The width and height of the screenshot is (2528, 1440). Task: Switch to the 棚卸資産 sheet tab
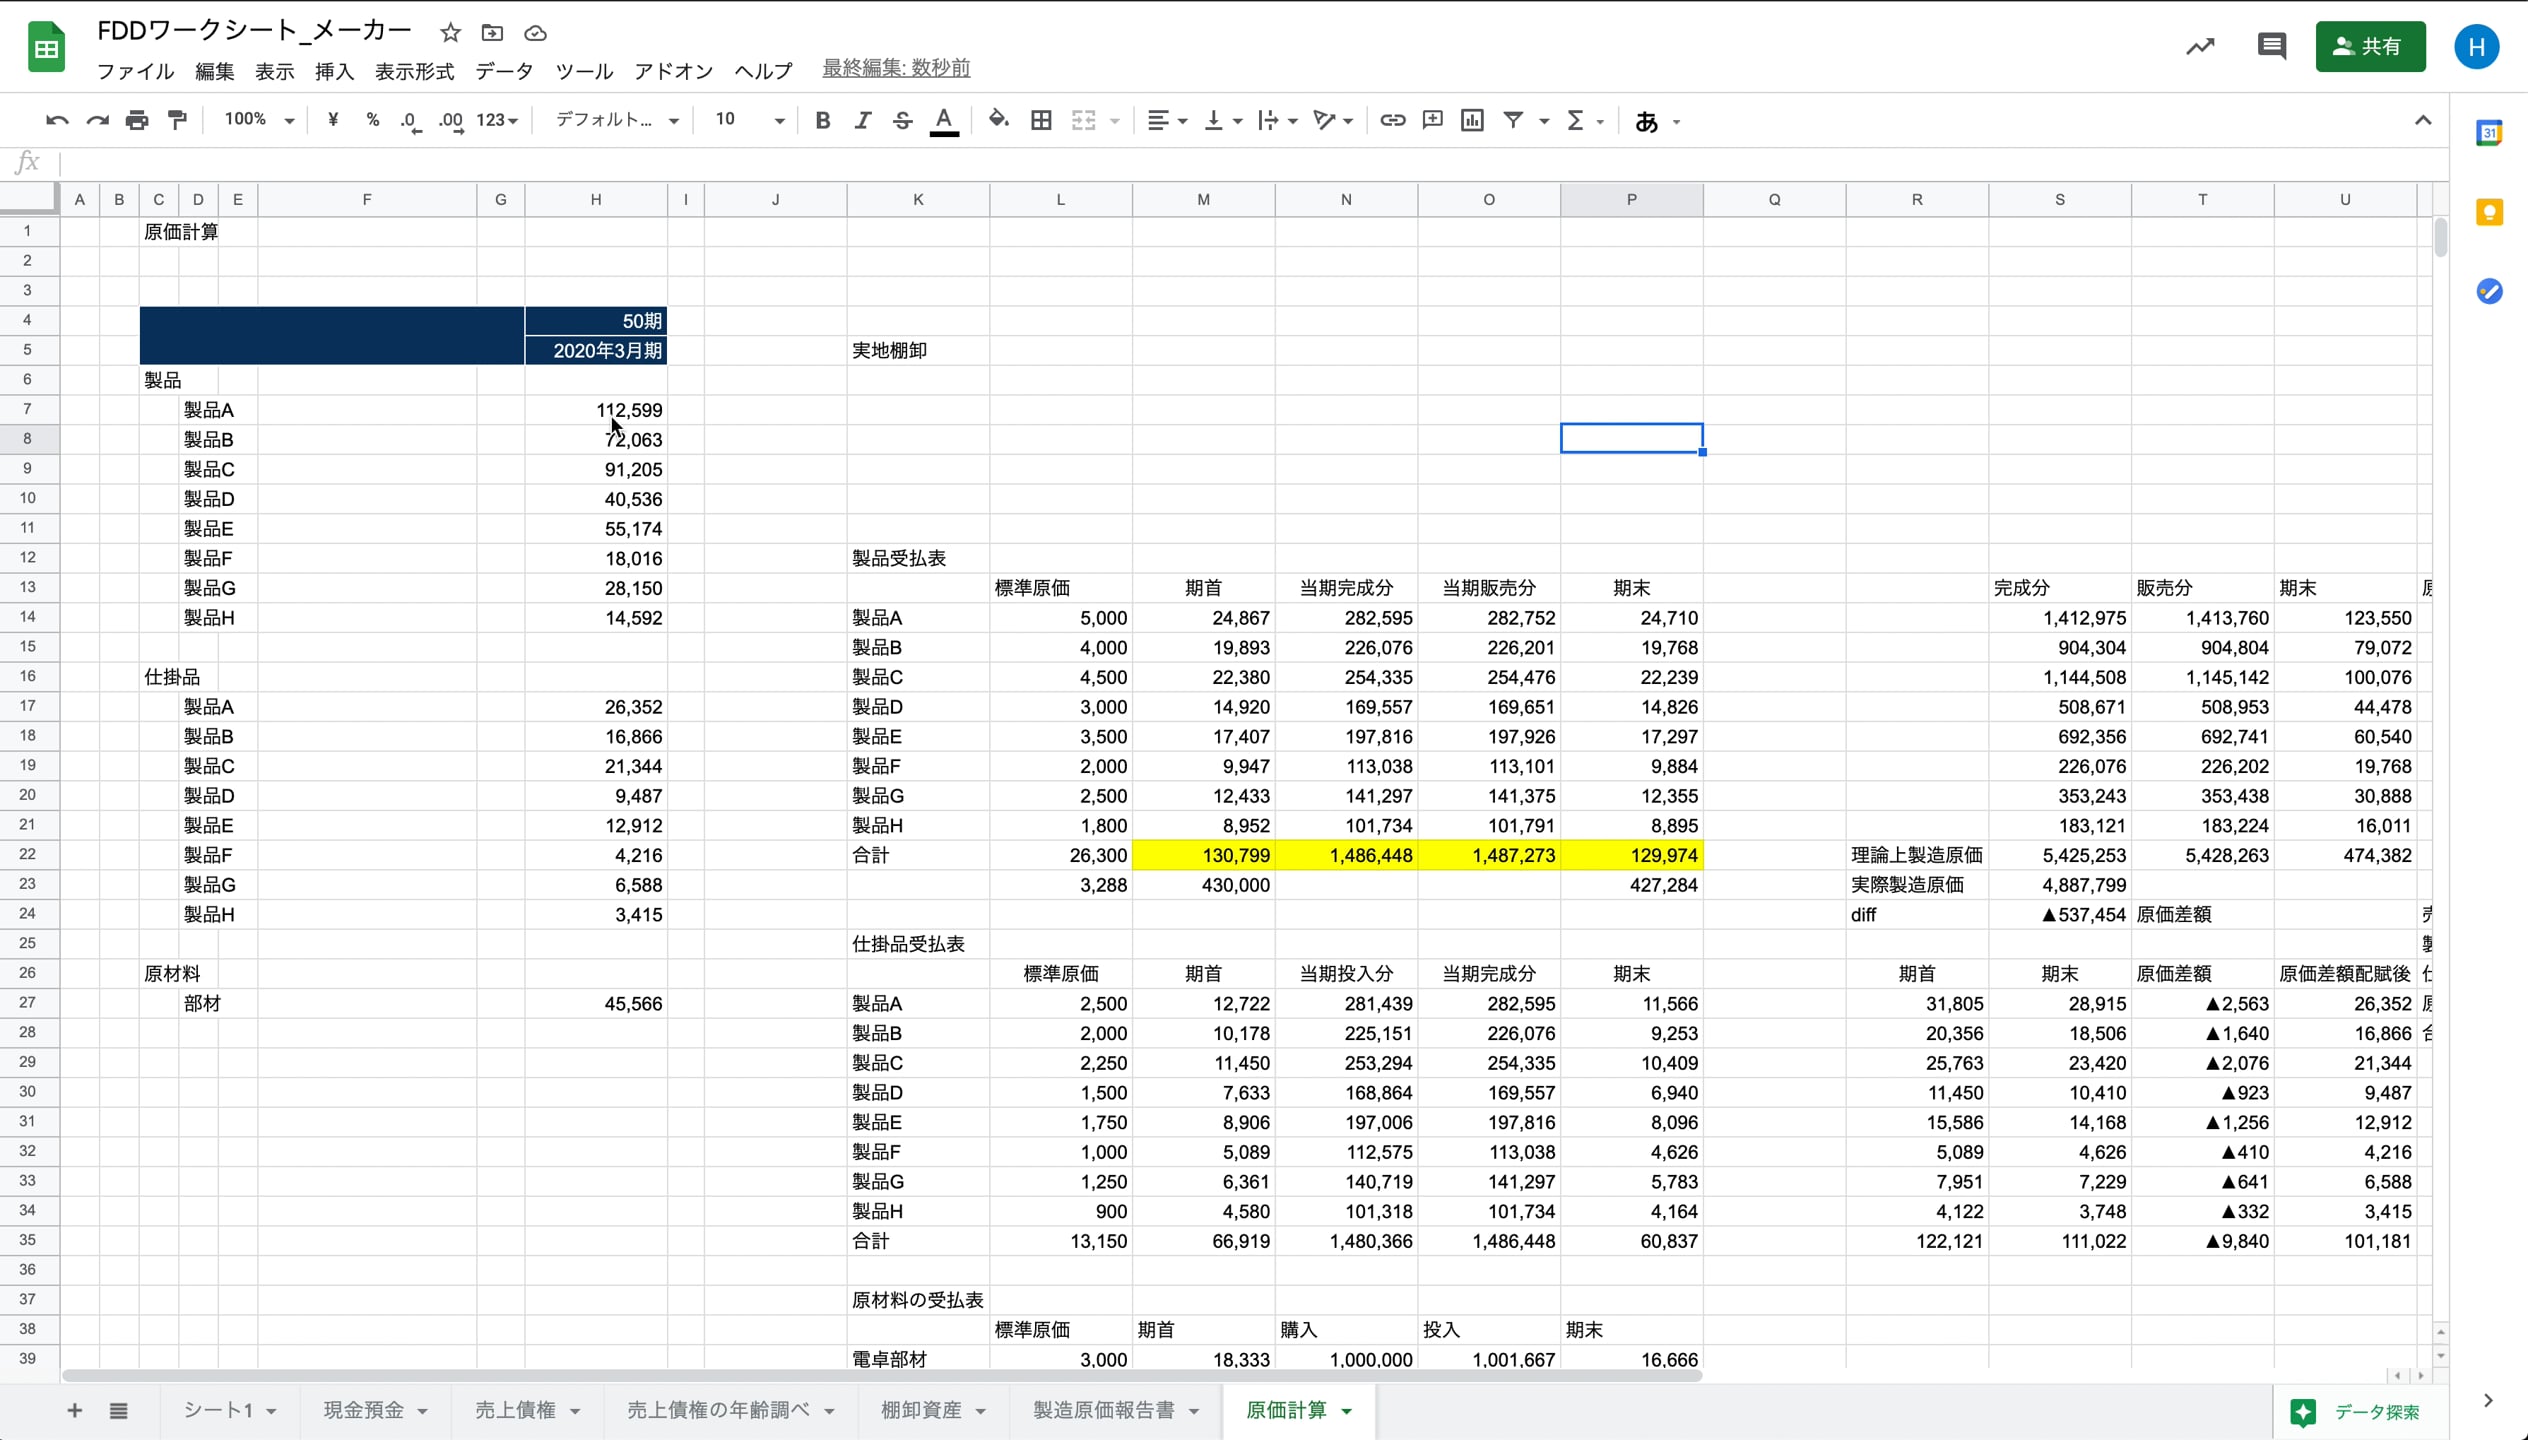(920, 1410)
